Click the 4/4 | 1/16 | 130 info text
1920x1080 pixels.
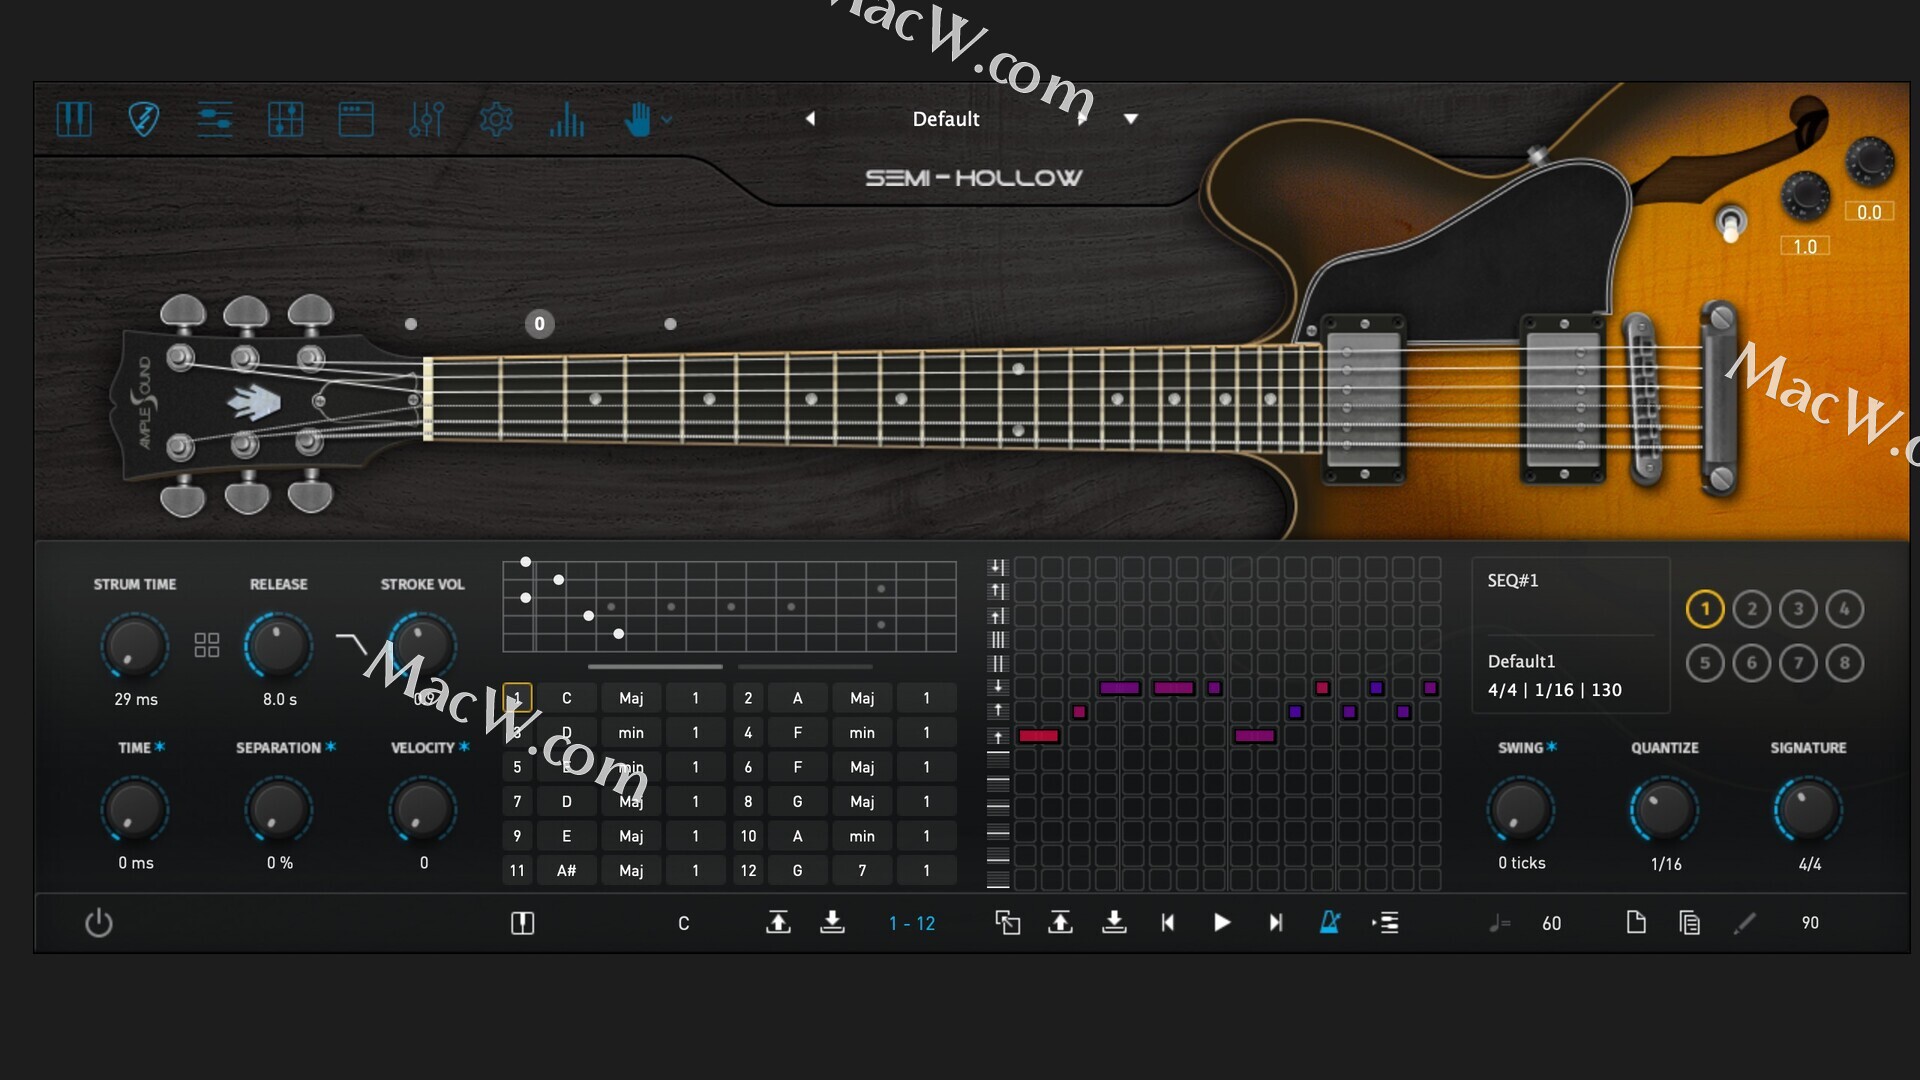[1554, 690]
